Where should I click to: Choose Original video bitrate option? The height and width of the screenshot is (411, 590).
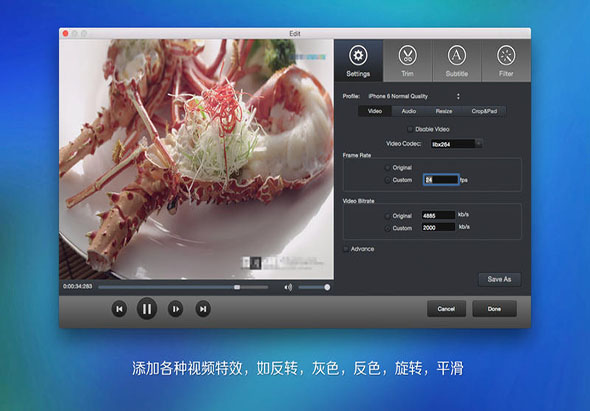(387, 216)
